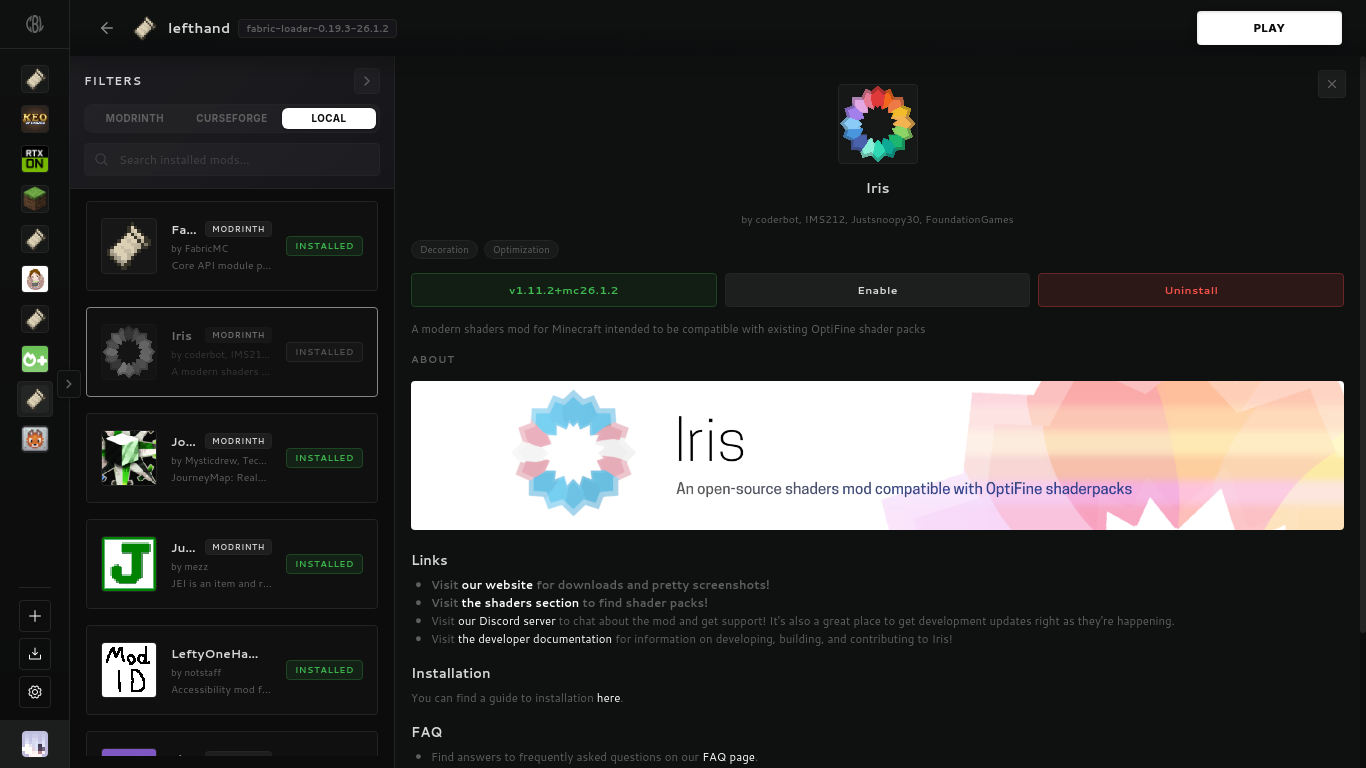Open the account avatar in the sidebar corner
The width and height of the screenshot is (1366, 768).
pos(35,744)
